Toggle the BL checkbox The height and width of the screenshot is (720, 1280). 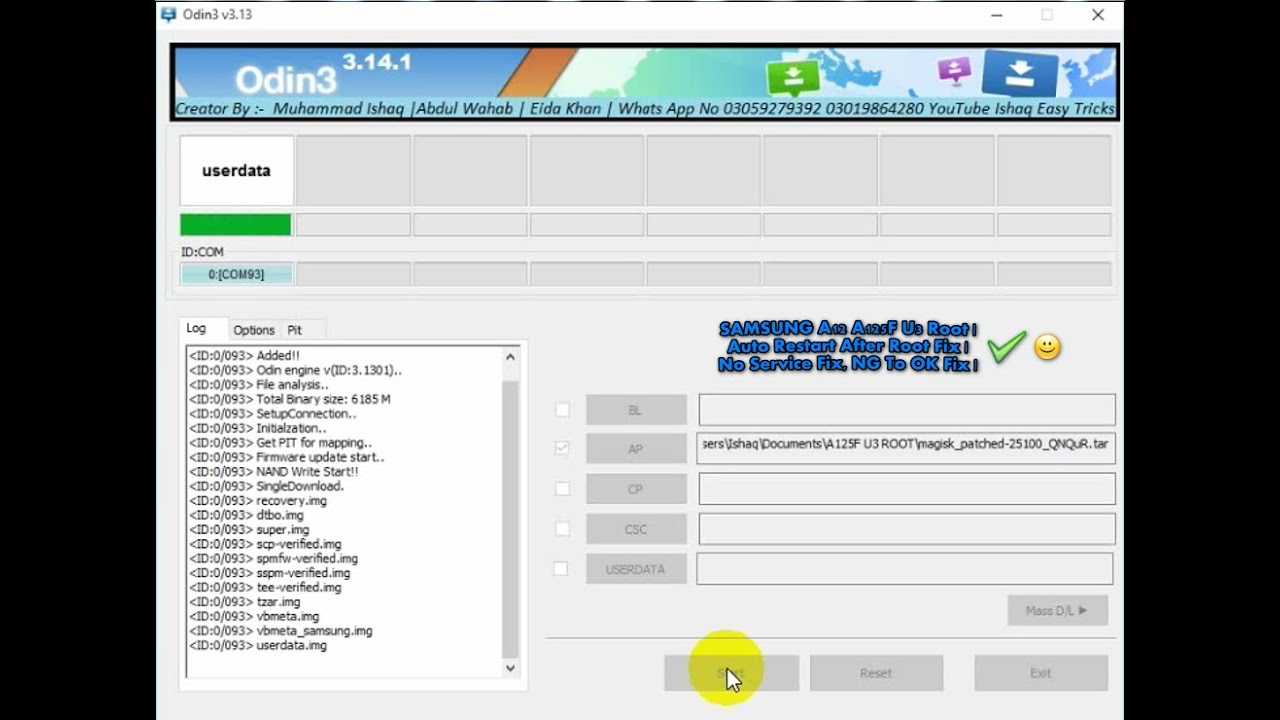pos(562,410)
